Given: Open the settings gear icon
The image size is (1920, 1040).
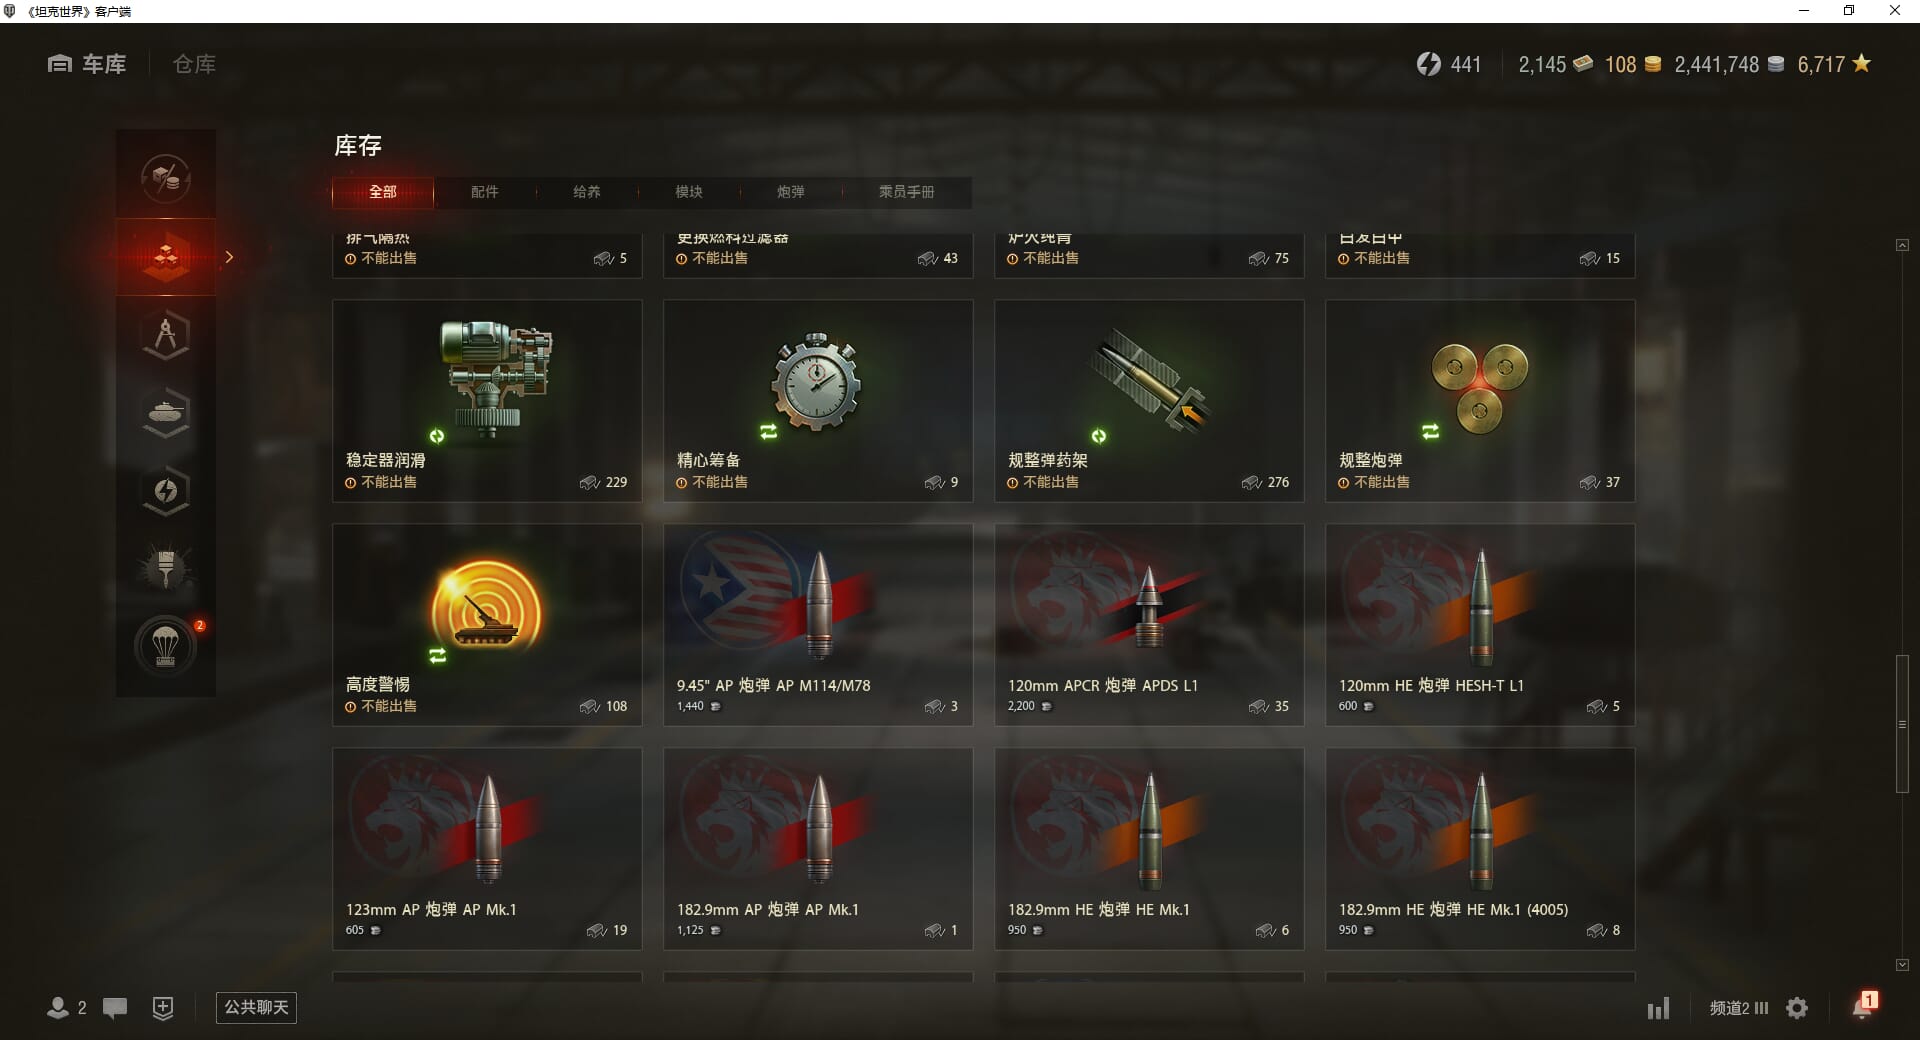Looking at the screenshot, I should coord(1797,1008).
